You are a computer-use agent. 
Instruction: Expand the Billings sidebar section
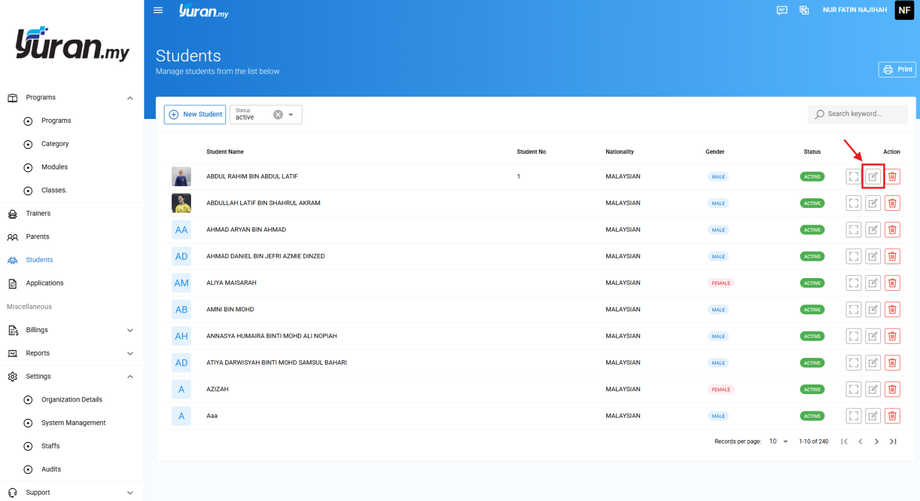[x=130, y=330]
